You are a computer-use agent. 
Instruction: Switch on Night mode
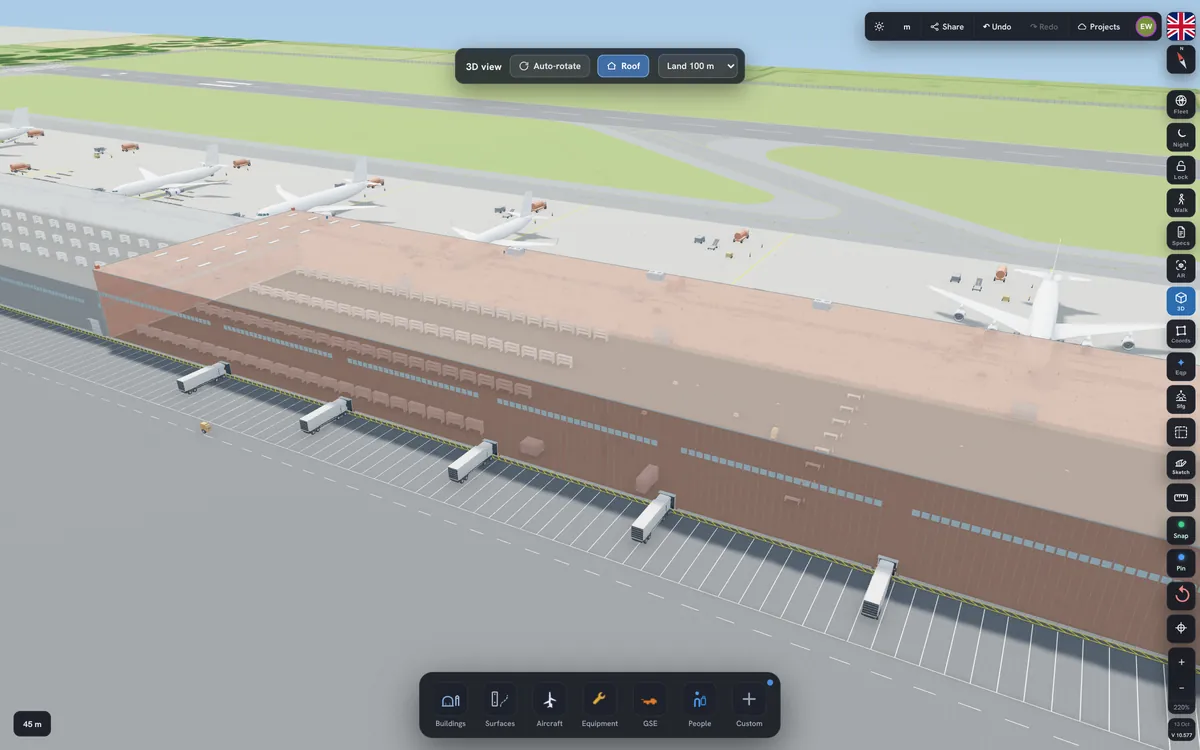pos(1181,137)
